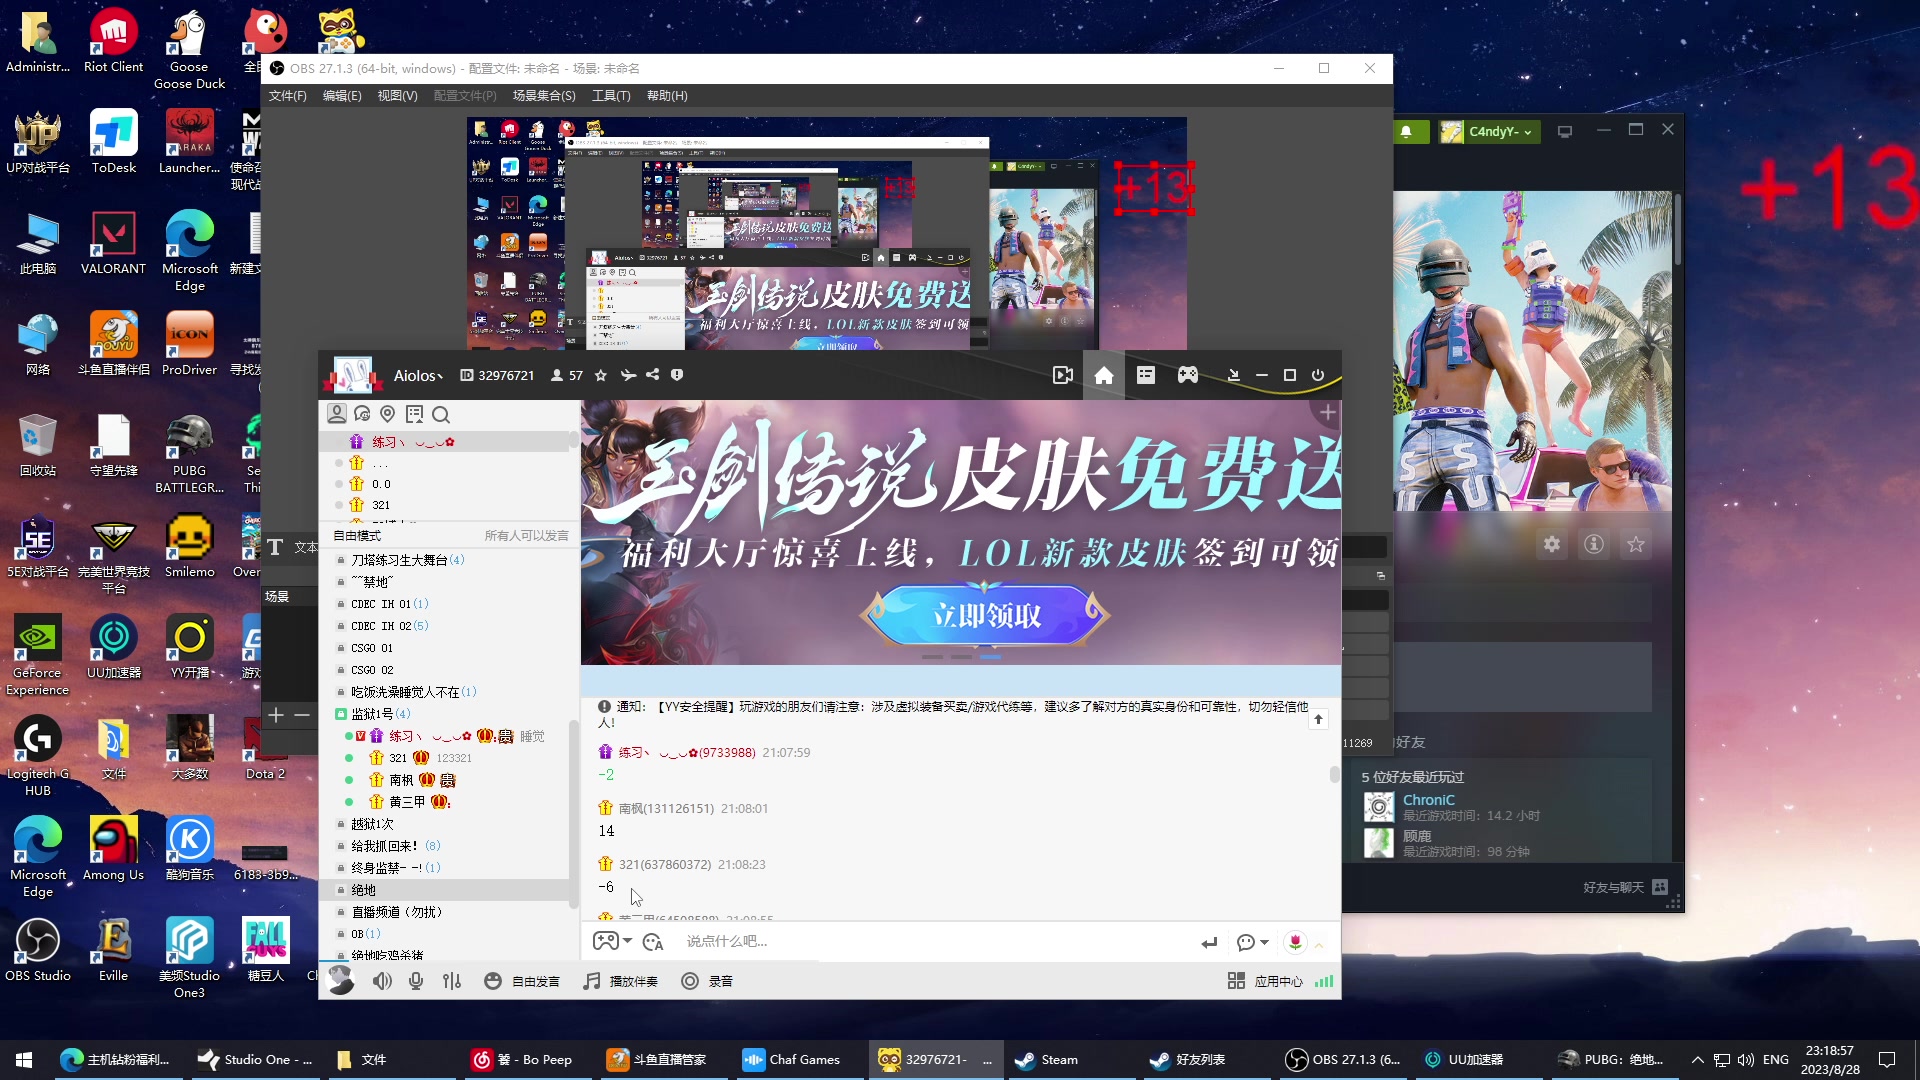This screenshot has width=1920, height=1080.
Task: Expand the 给我抓回来! channel
Action: (x=340, y=846)
